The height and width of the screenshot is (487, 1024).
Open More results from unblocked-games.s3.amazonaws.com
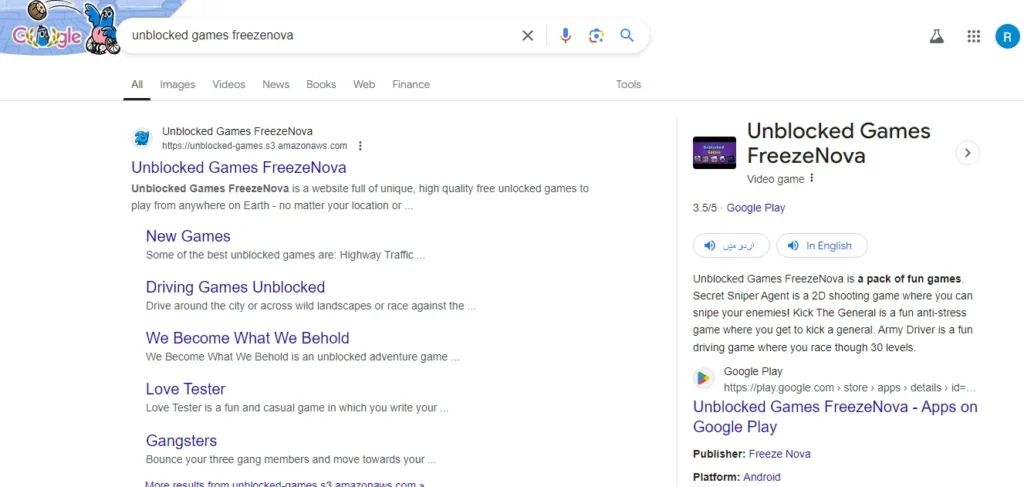click(x=285, y=484)
